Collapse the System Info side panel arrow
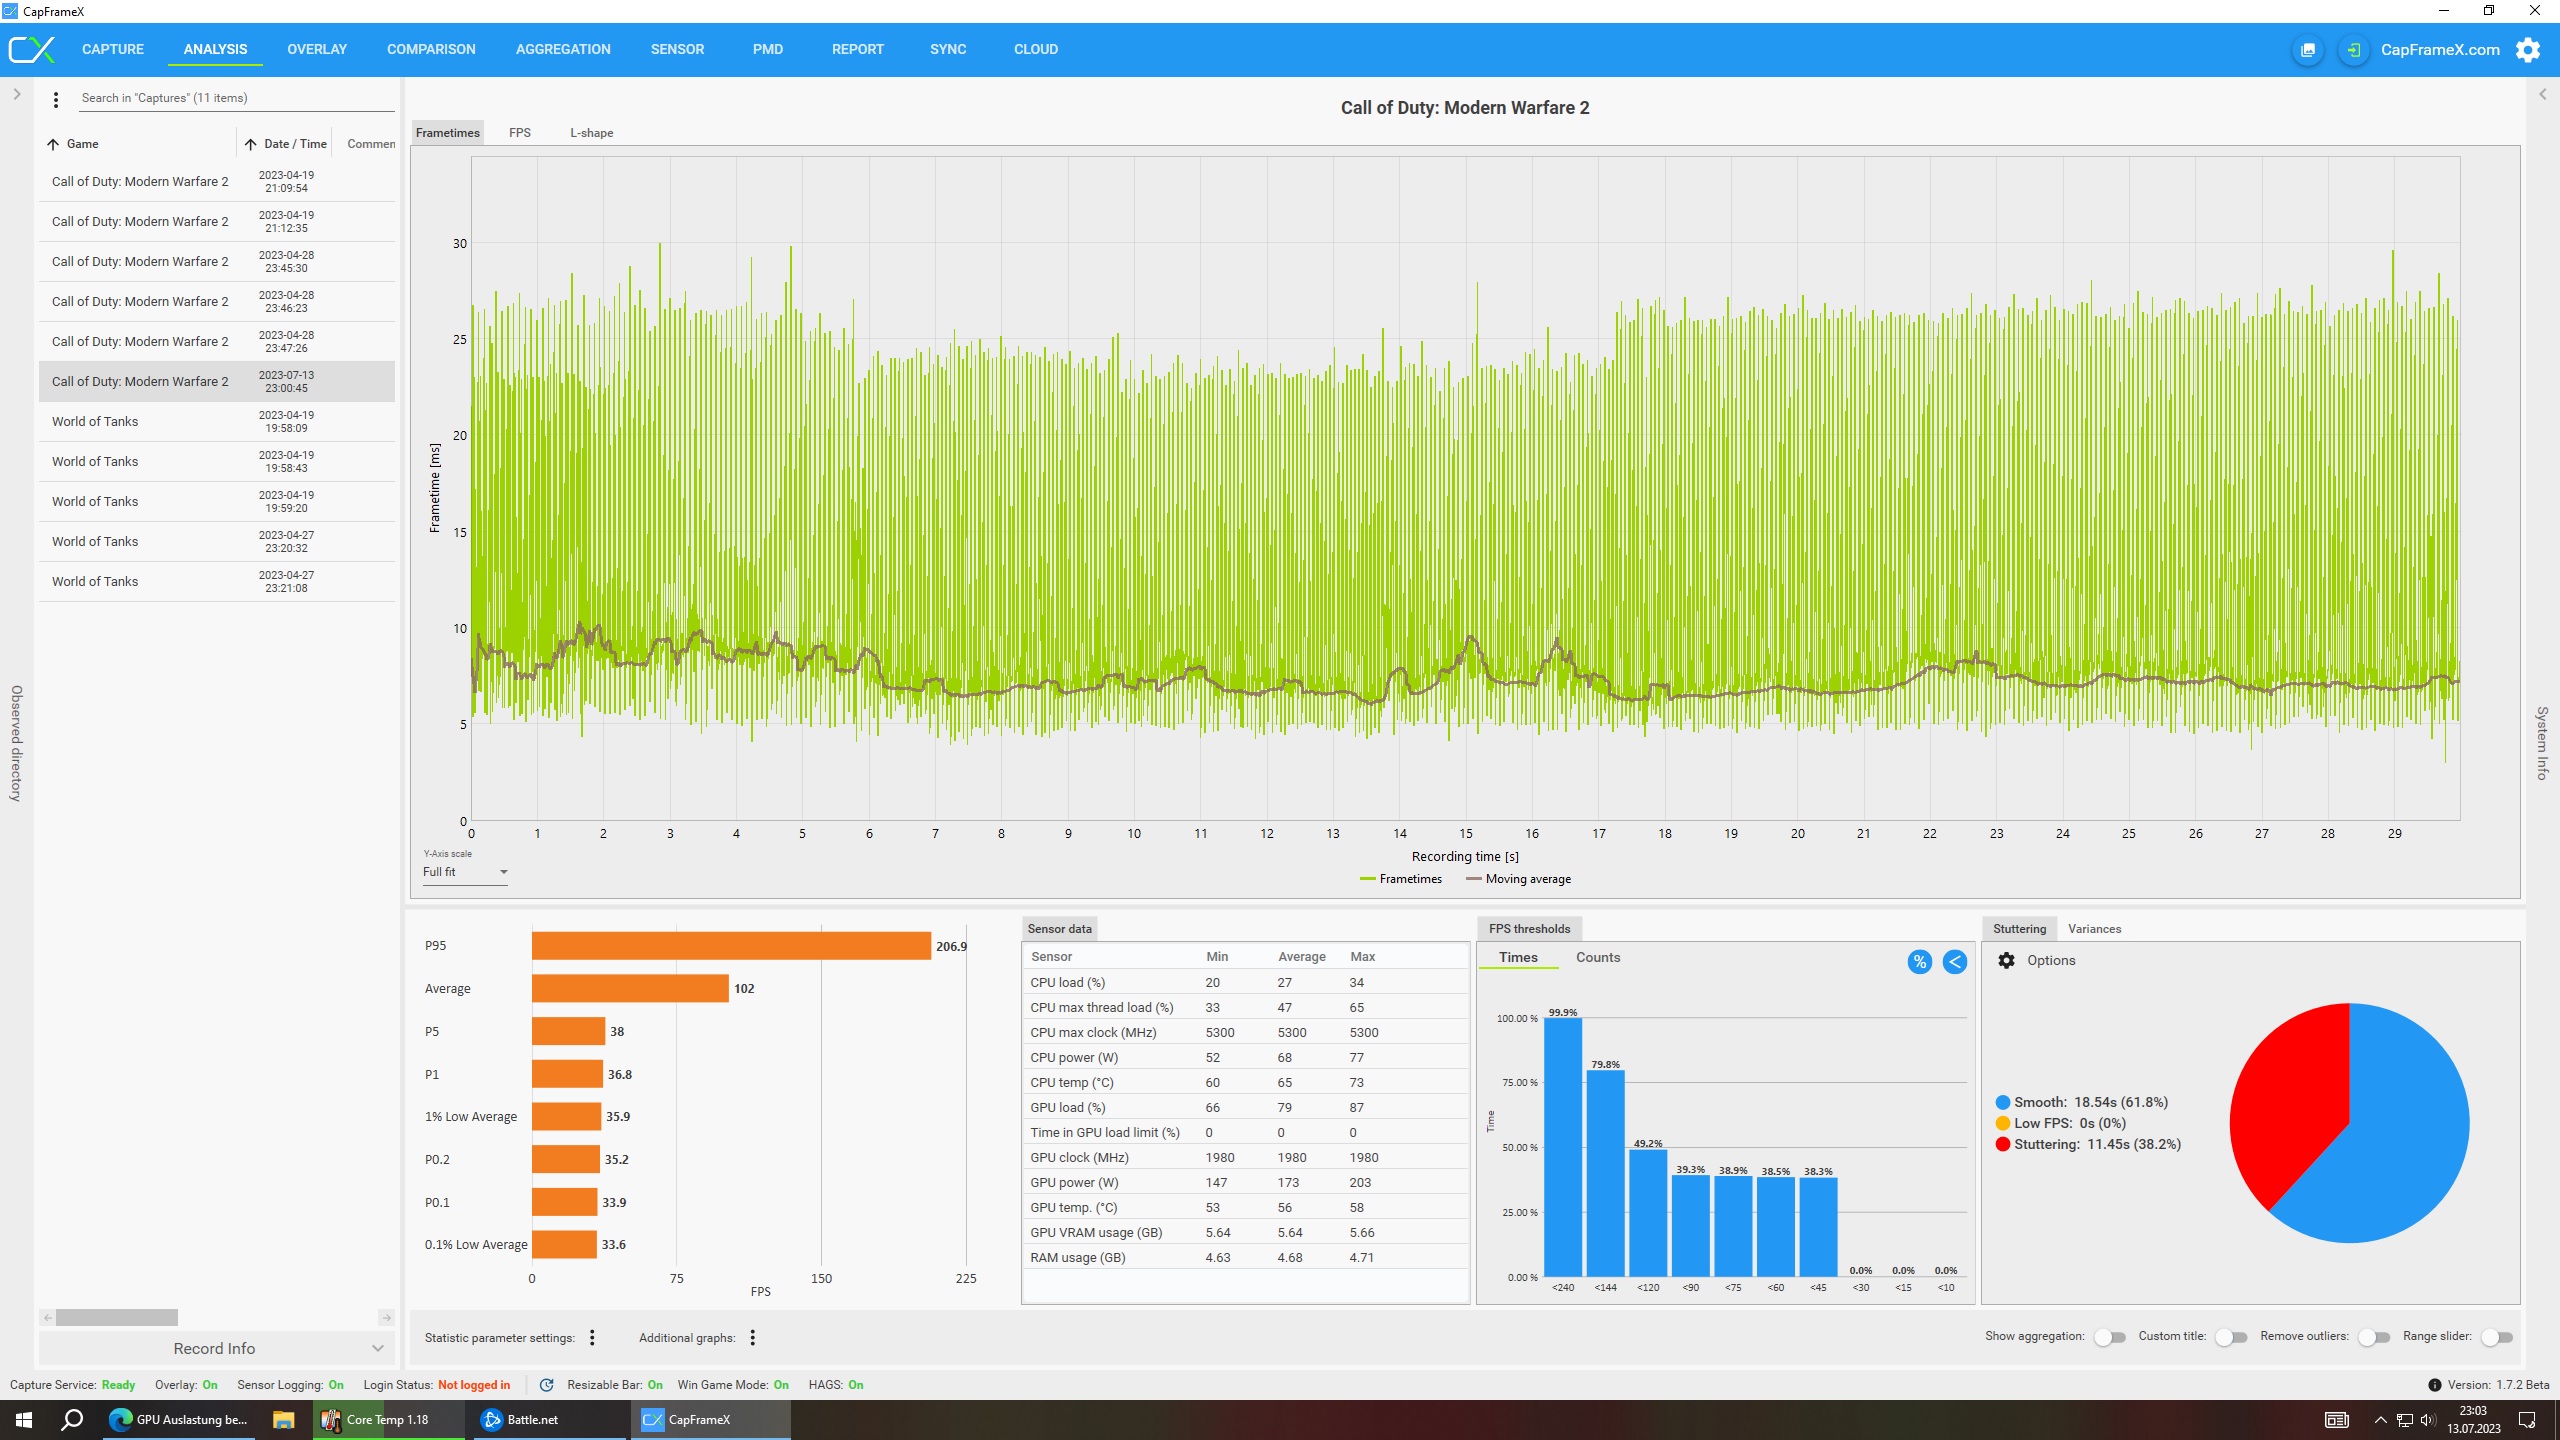This screenshot has width=2560, height=1440. click(2542, 94)
